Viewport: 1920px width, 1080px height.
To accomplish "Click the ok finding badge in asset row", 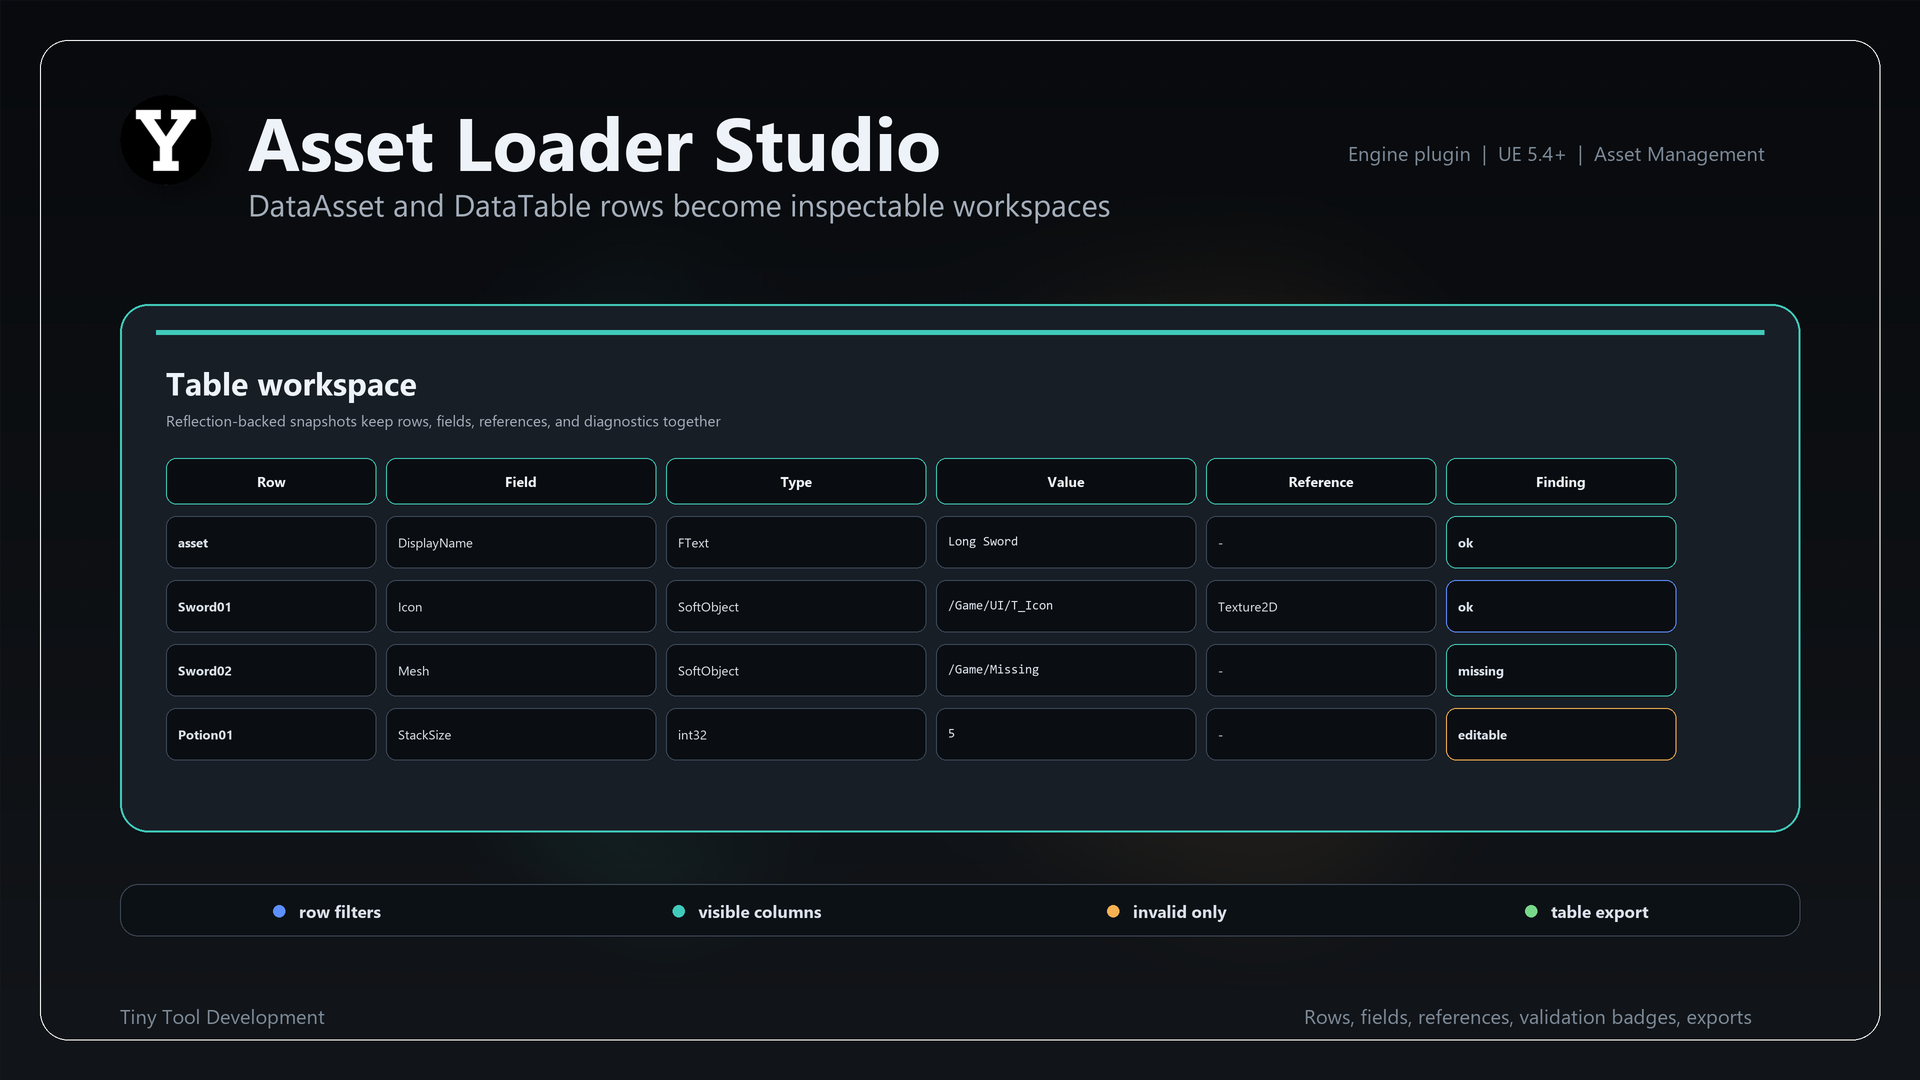I will pos(1561,542).
